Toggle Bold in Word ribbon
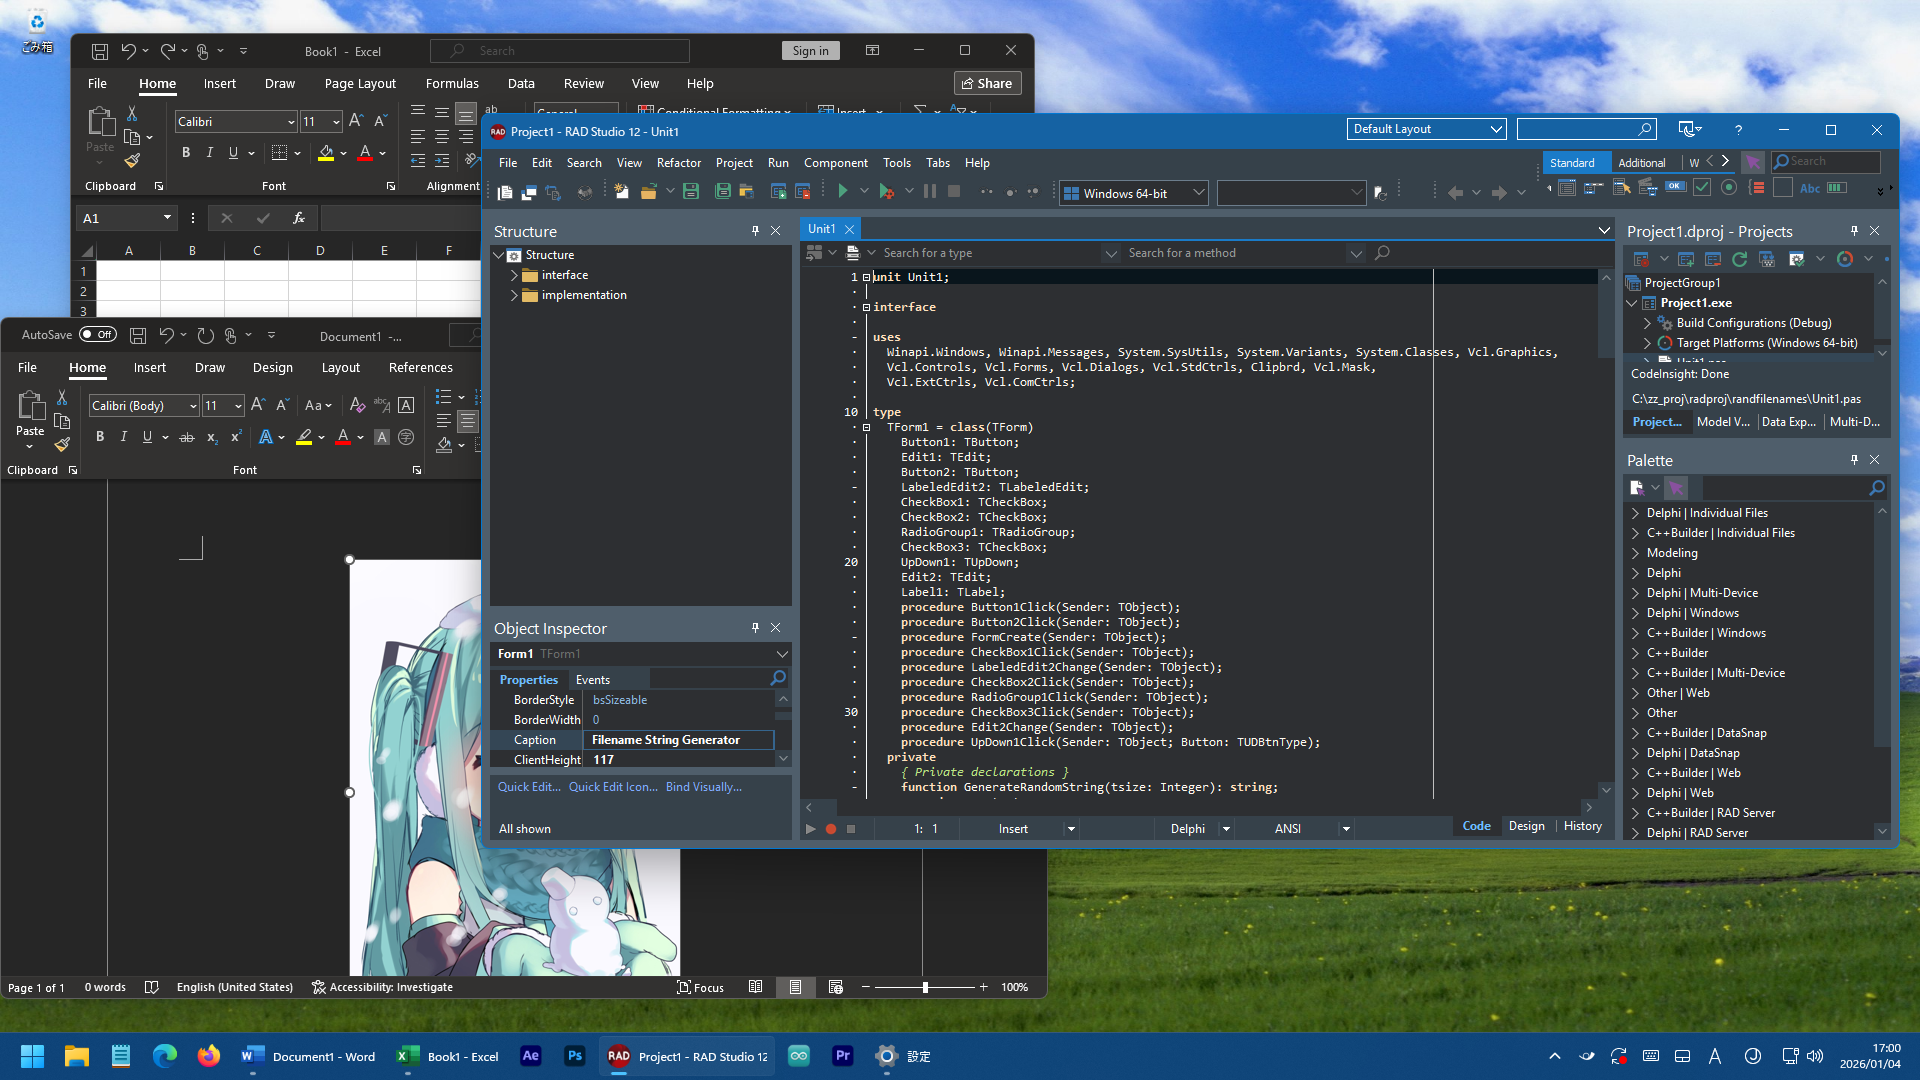The height and width of the screenshot is (1080, 1920). point(99,437)
